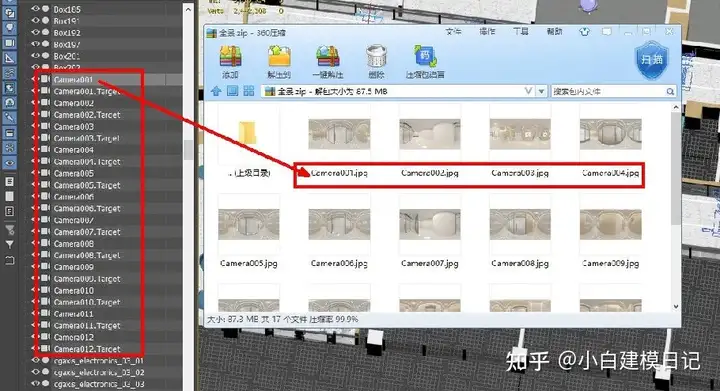Click the blue 扫描 shield button
The image size is (720, 391).
tap(652, 60)
